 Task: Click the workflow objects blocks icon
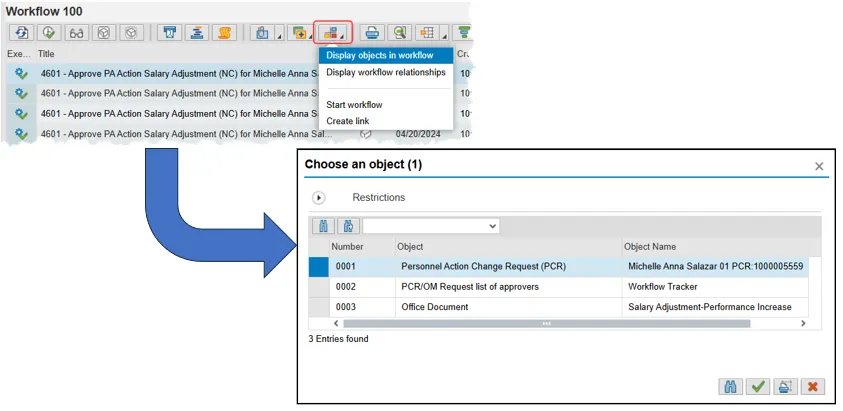pyautogui.click(x=330, y=33)
